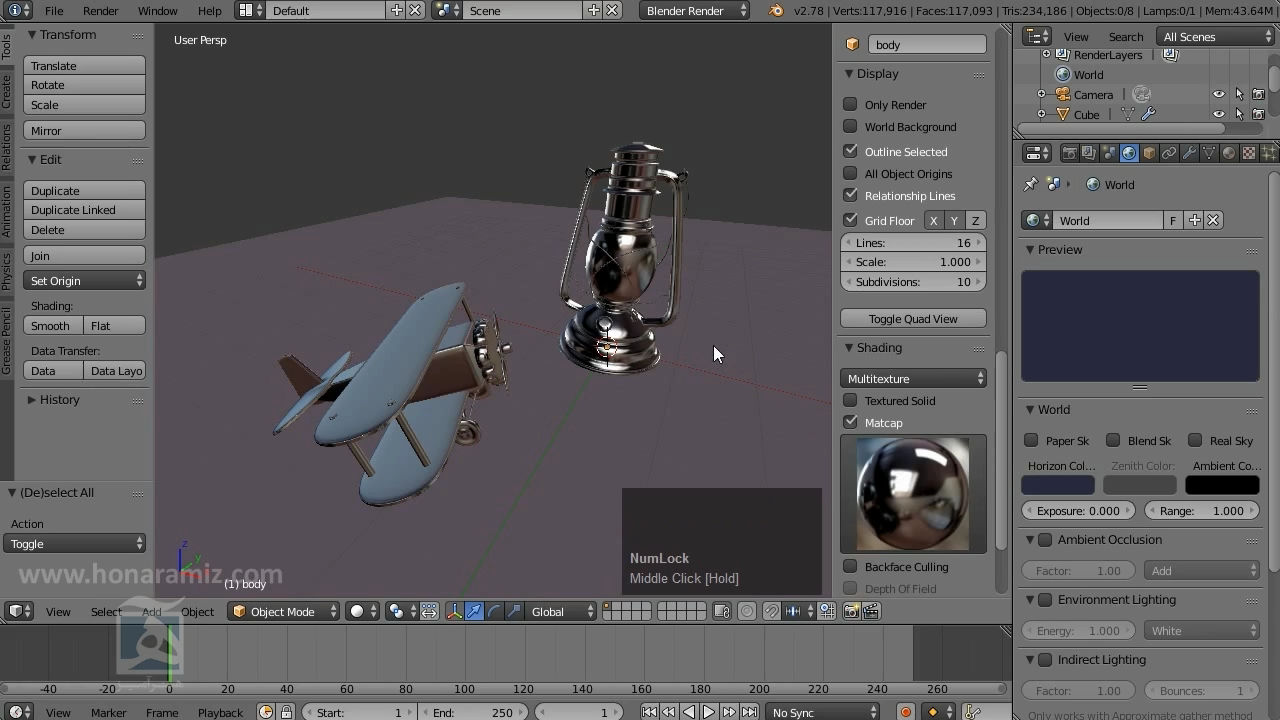Click the Toggle Quad View button
This screenshot has width=1280, height=720.
913,319
